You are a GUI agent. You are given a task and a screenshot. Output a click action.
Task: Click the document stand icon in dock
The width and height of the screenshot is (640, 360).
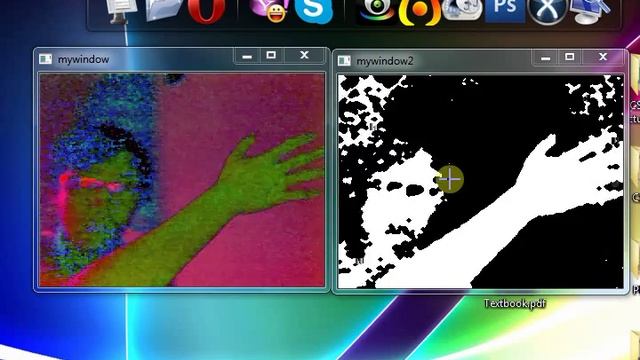(x=120, y=11)
